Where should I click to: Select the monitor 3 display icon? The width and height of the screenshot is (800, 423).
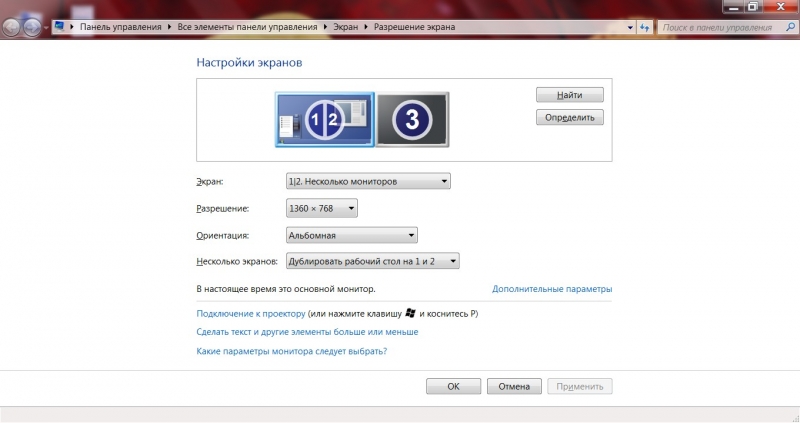[x=412, y=119]
